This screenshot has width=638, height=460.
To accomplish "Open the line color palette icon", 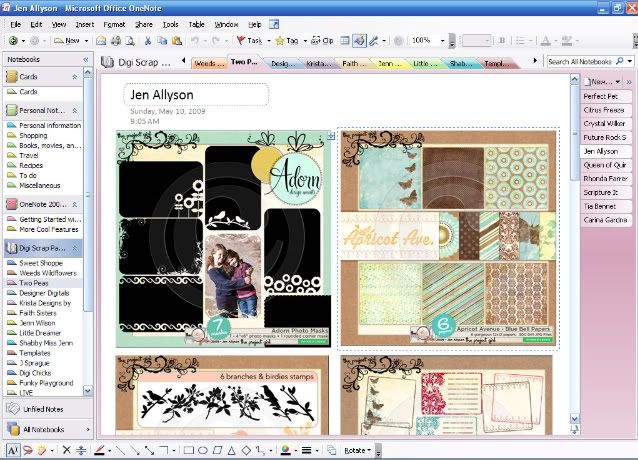I will point(286,450).
